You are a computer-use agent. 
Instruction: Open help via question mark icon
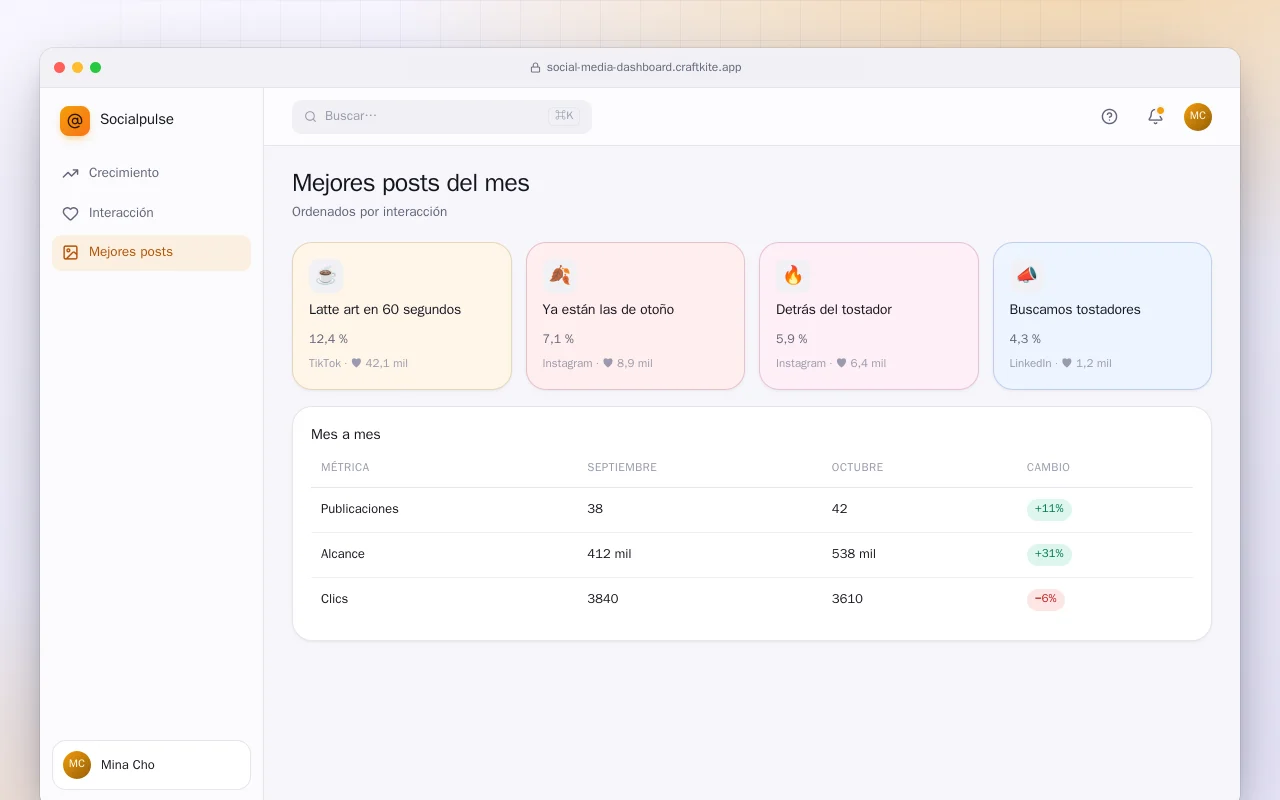pyautogui.click(x=1109, y=116)
